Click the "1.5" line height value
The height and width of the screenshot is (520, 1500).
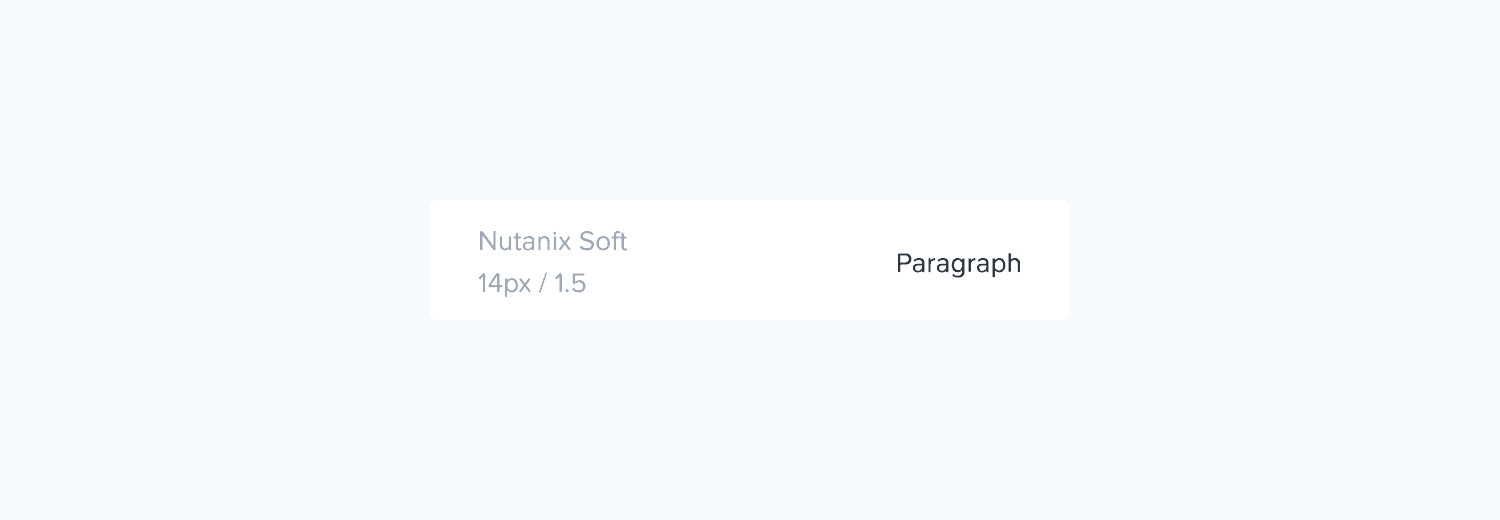click(x=570, y=284)
